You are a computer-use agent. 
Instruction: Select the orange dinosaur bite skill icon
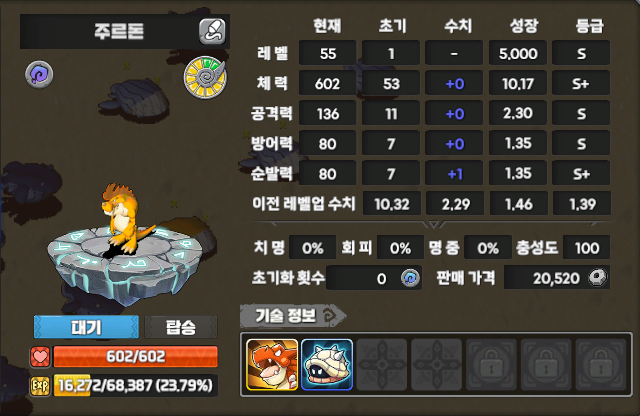click(x=272, y=365)
